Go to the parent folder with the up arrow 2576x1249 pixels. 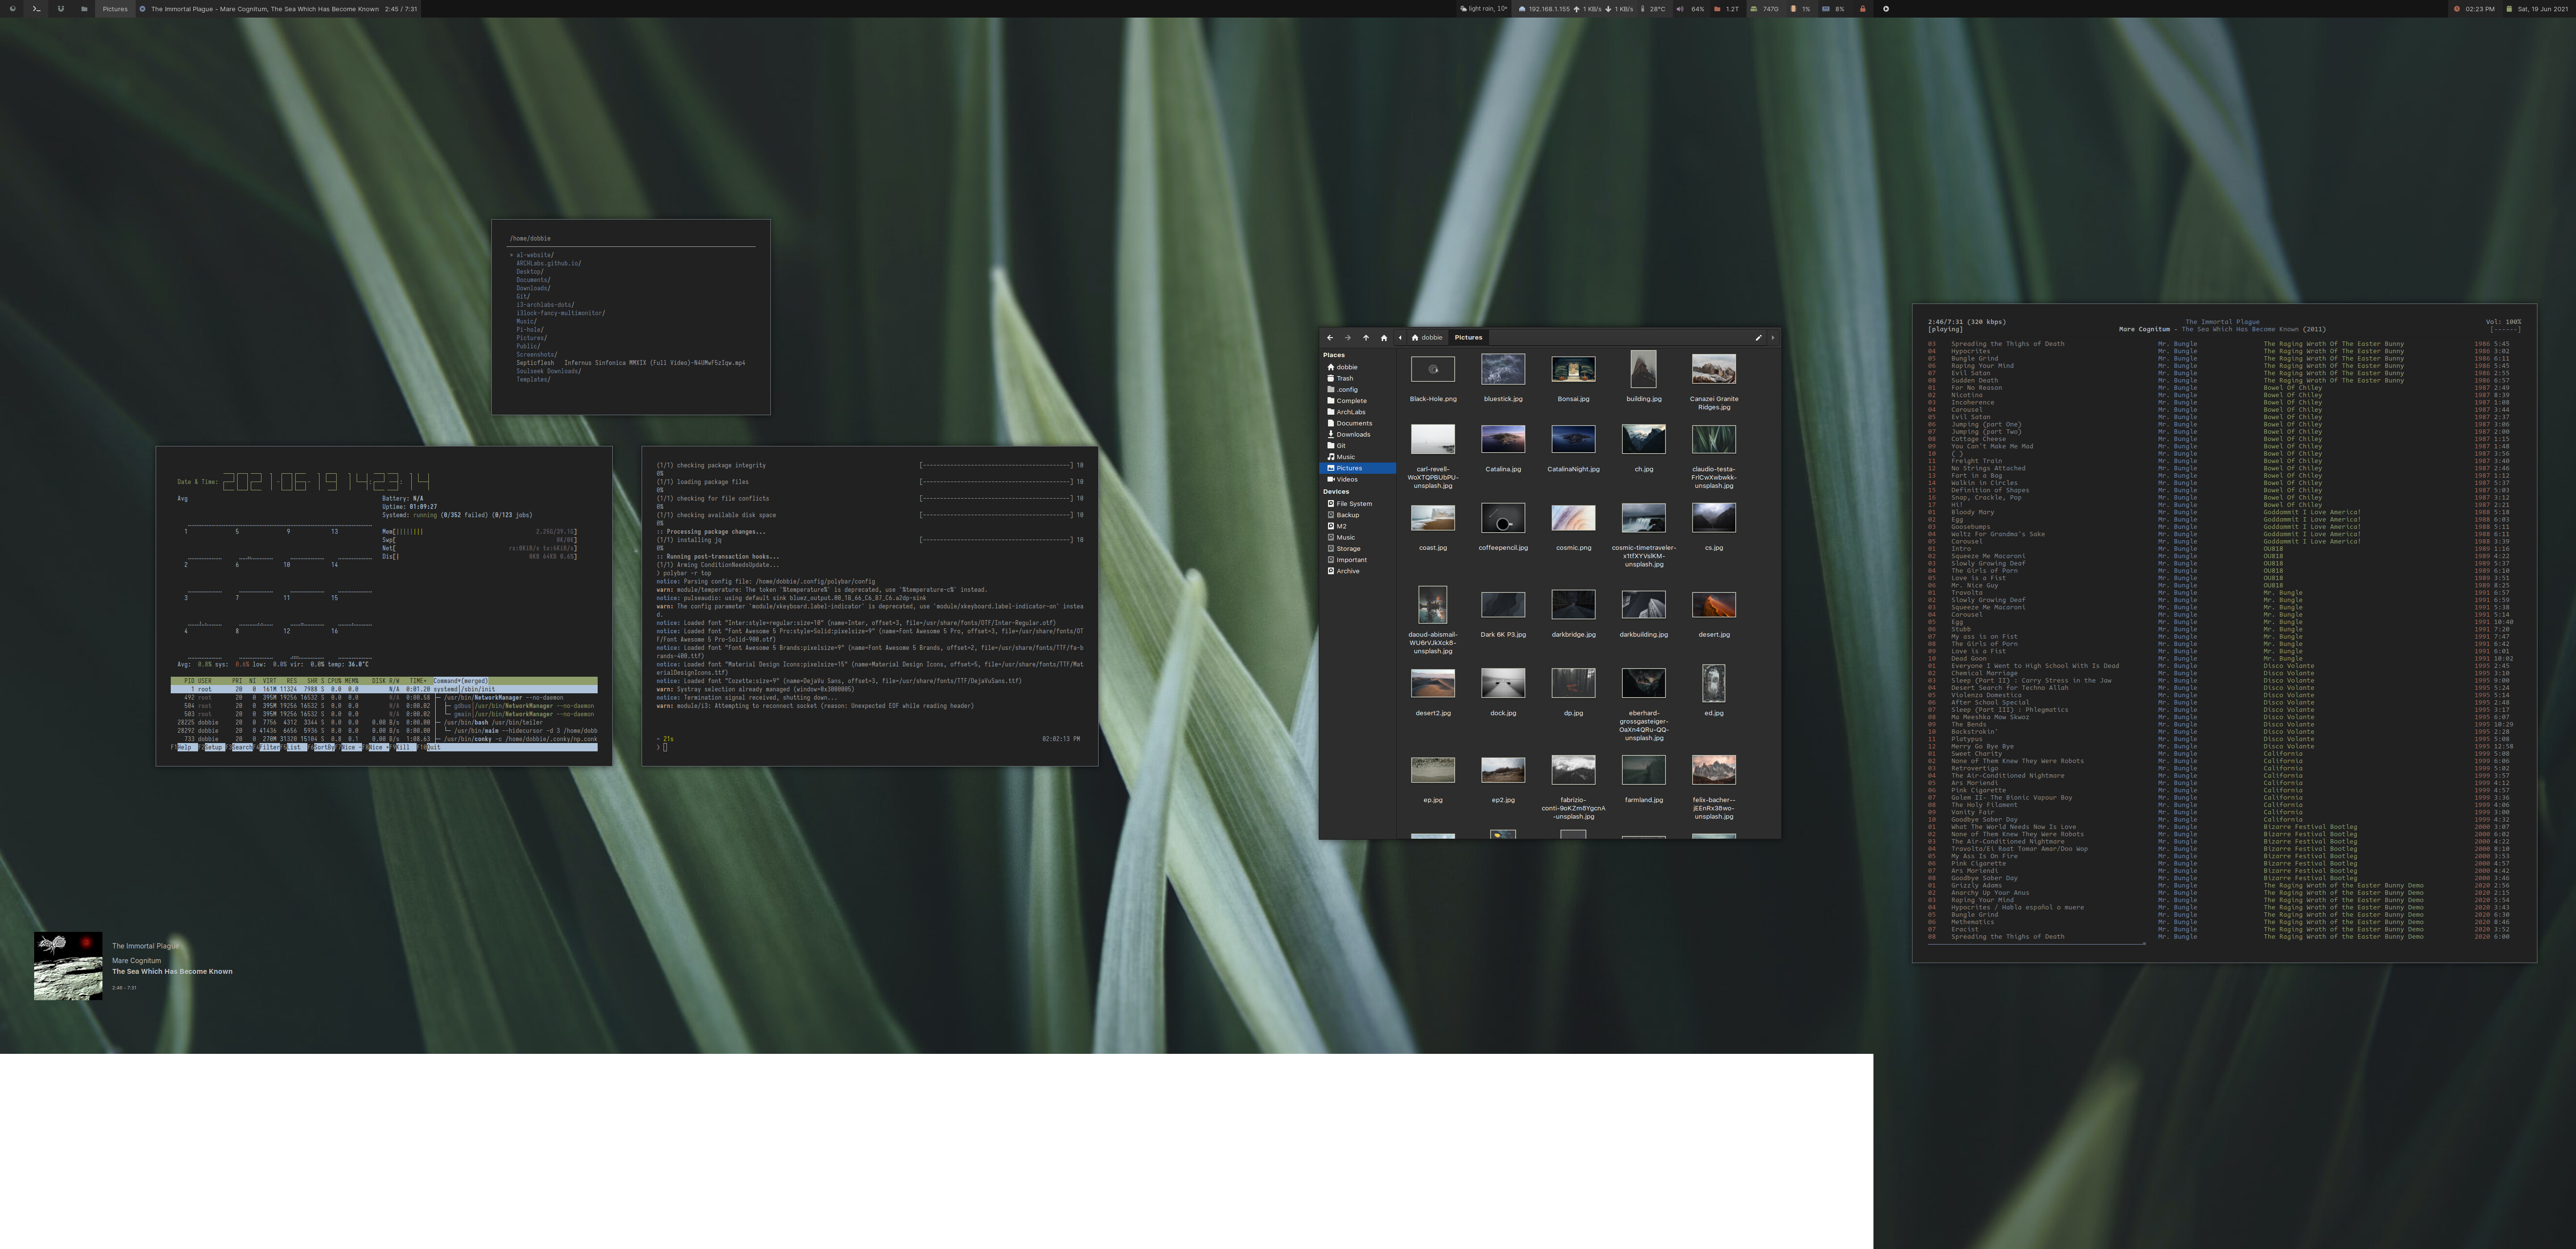click(1366, 338)
